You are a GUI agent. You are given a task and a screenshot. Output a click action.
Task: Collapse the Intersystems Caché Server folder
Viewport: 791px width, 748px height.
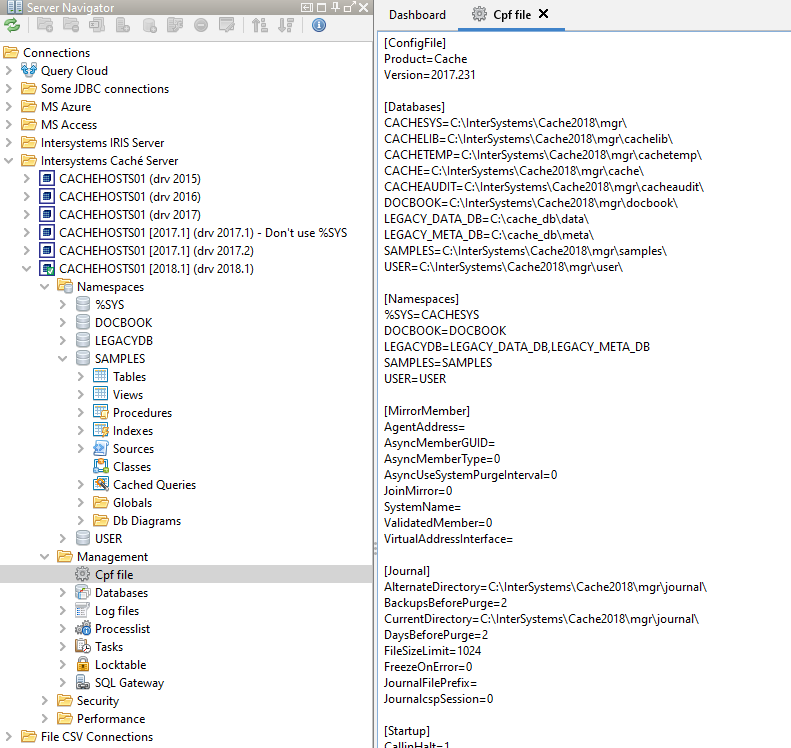point(9,161)
